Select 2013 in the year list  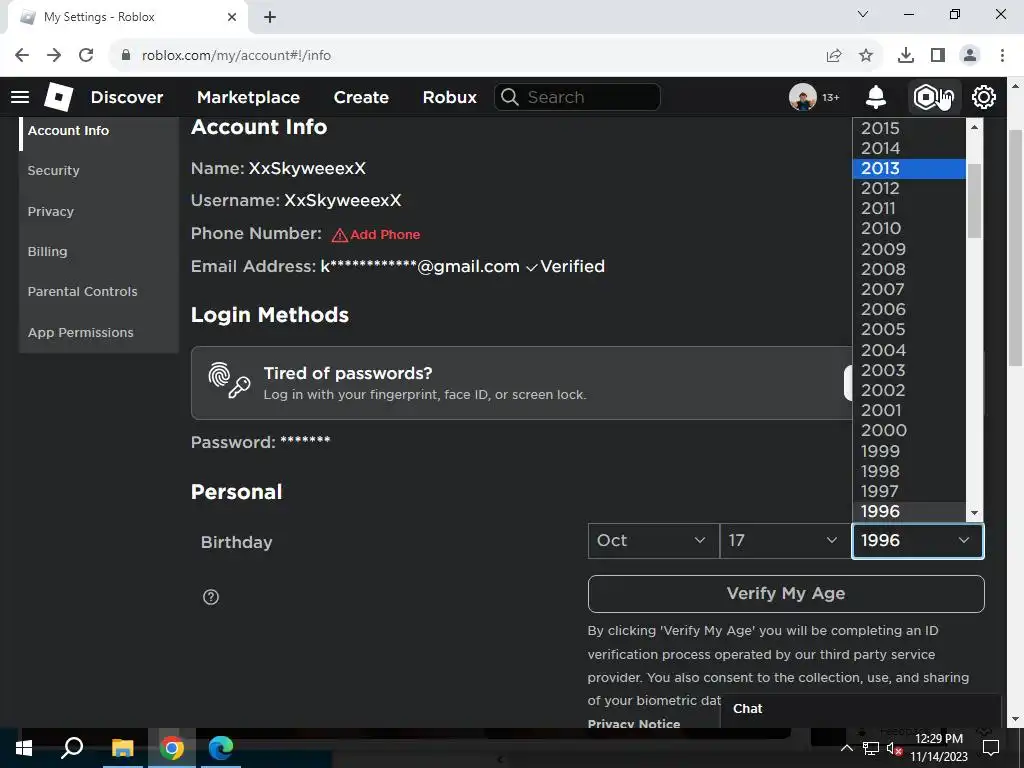pyautogui.click(x=909, y=168)
